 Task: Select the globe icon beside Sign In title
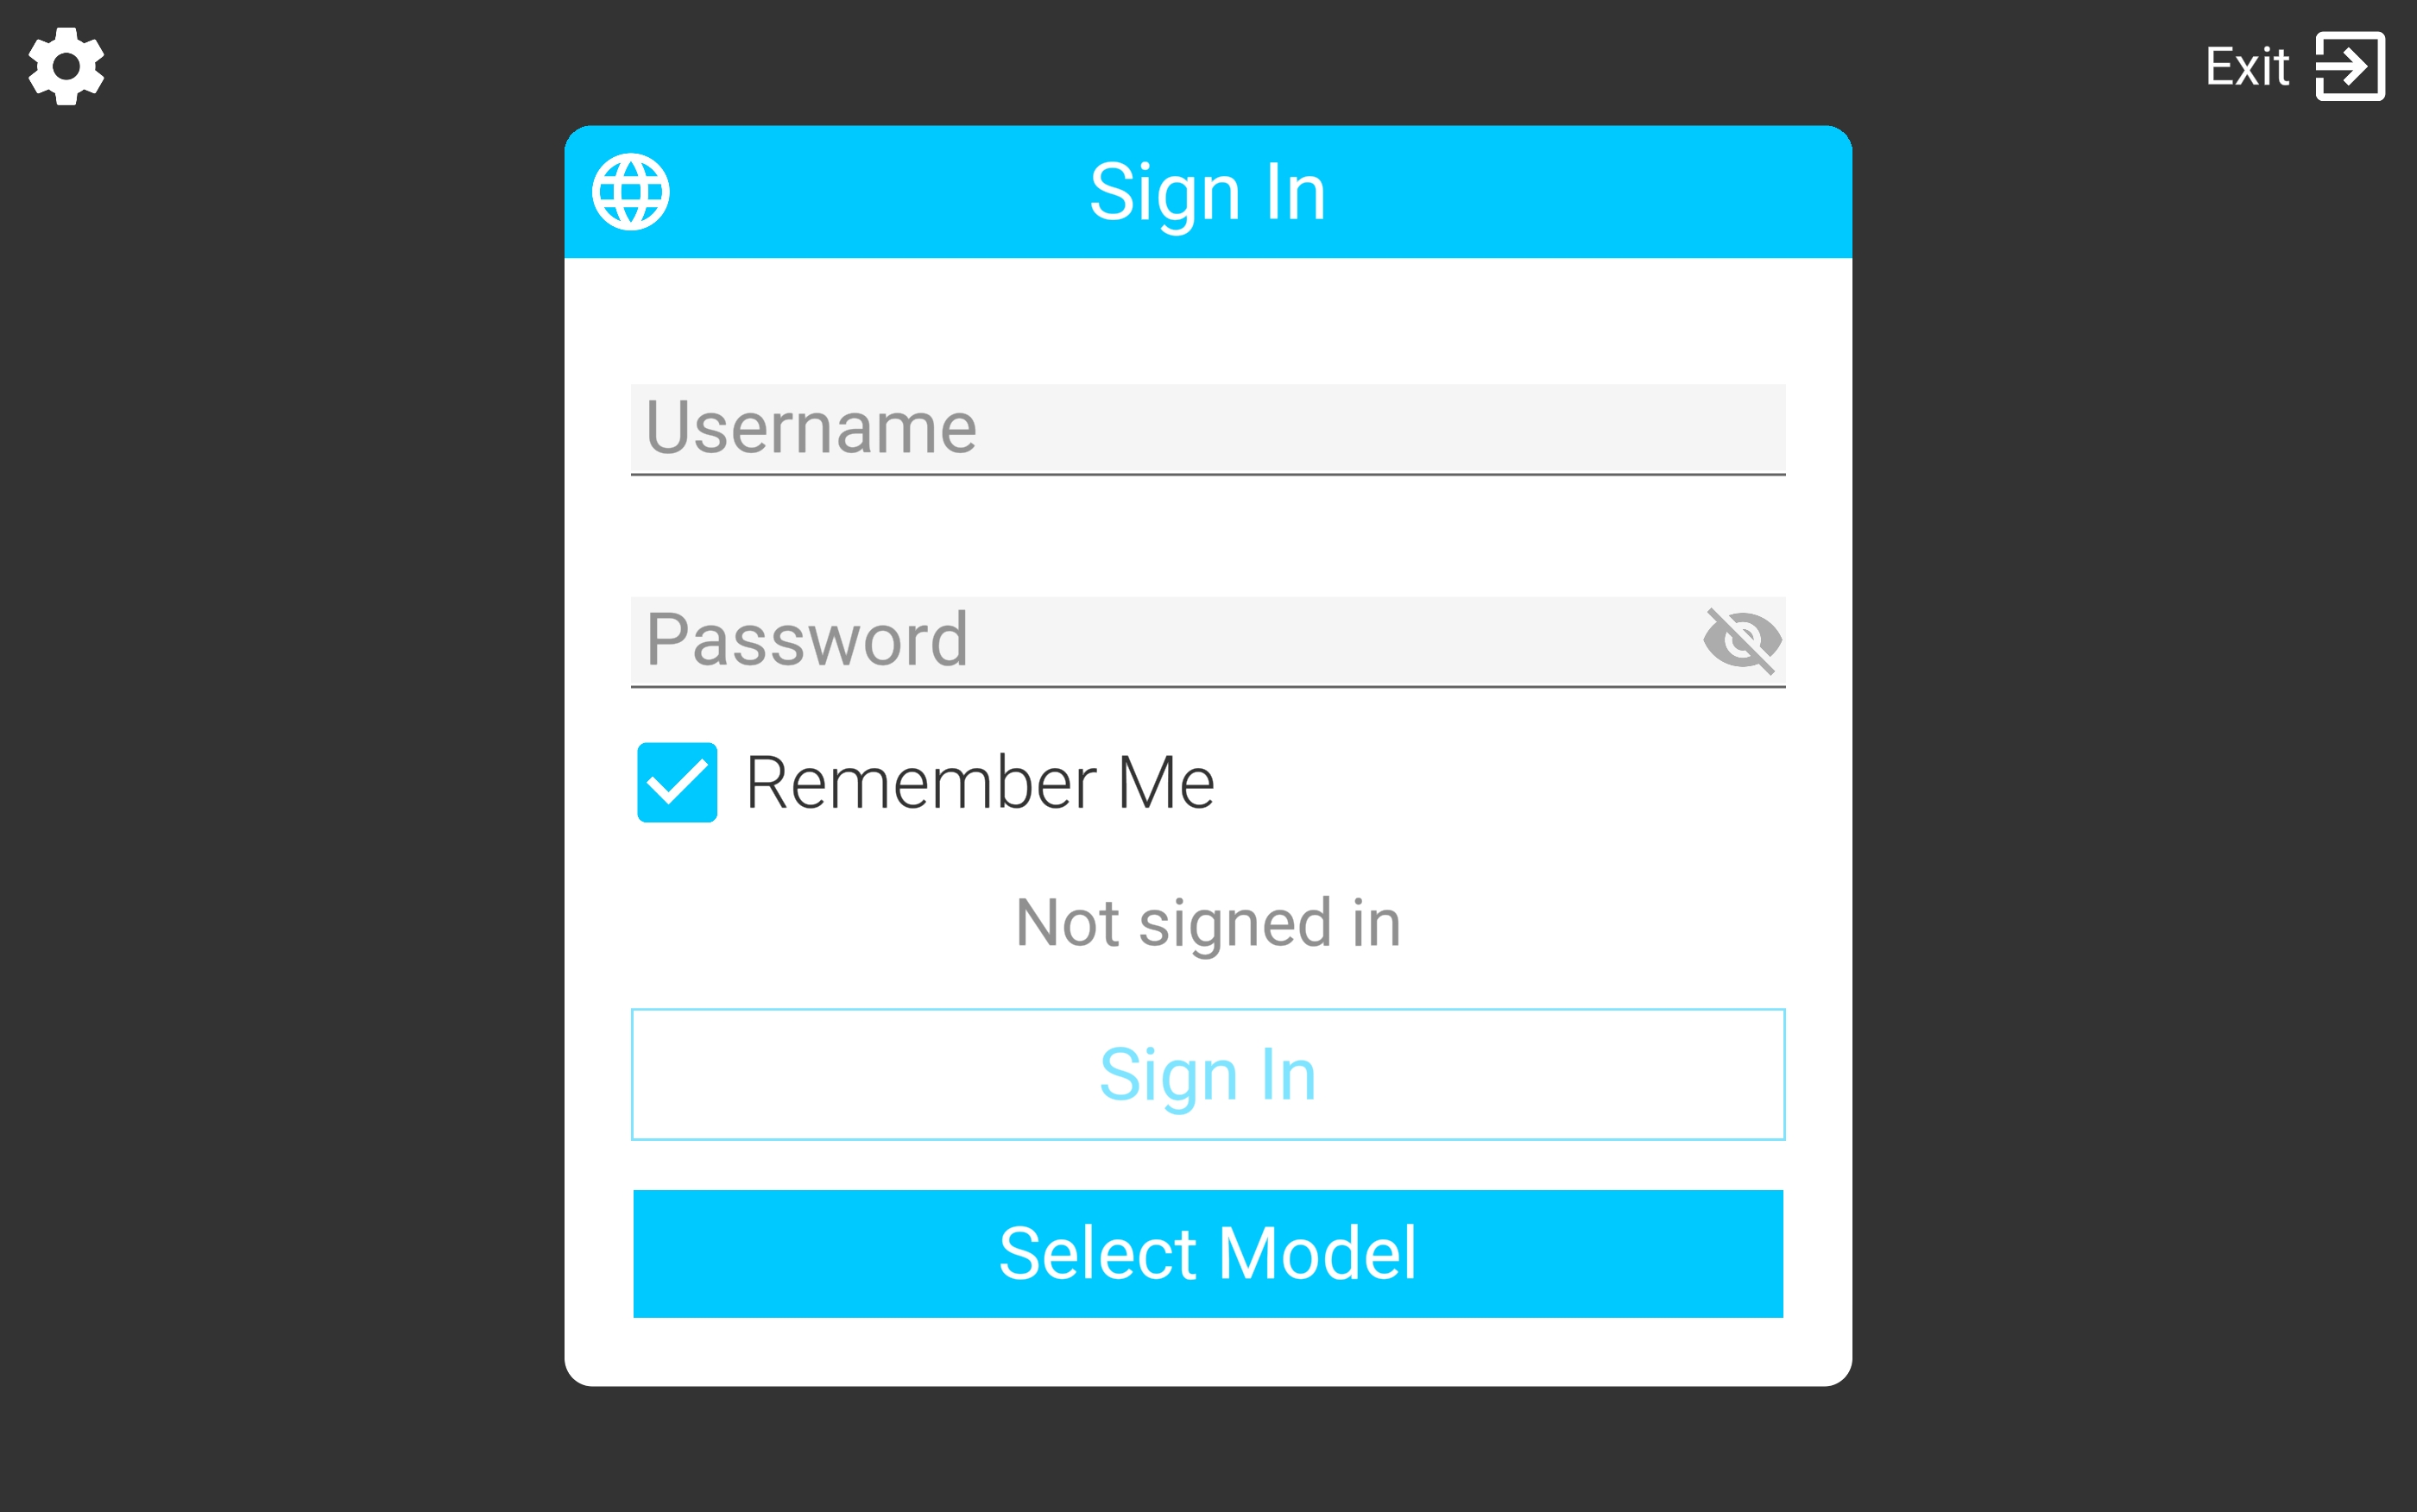(x=630, y=192)
